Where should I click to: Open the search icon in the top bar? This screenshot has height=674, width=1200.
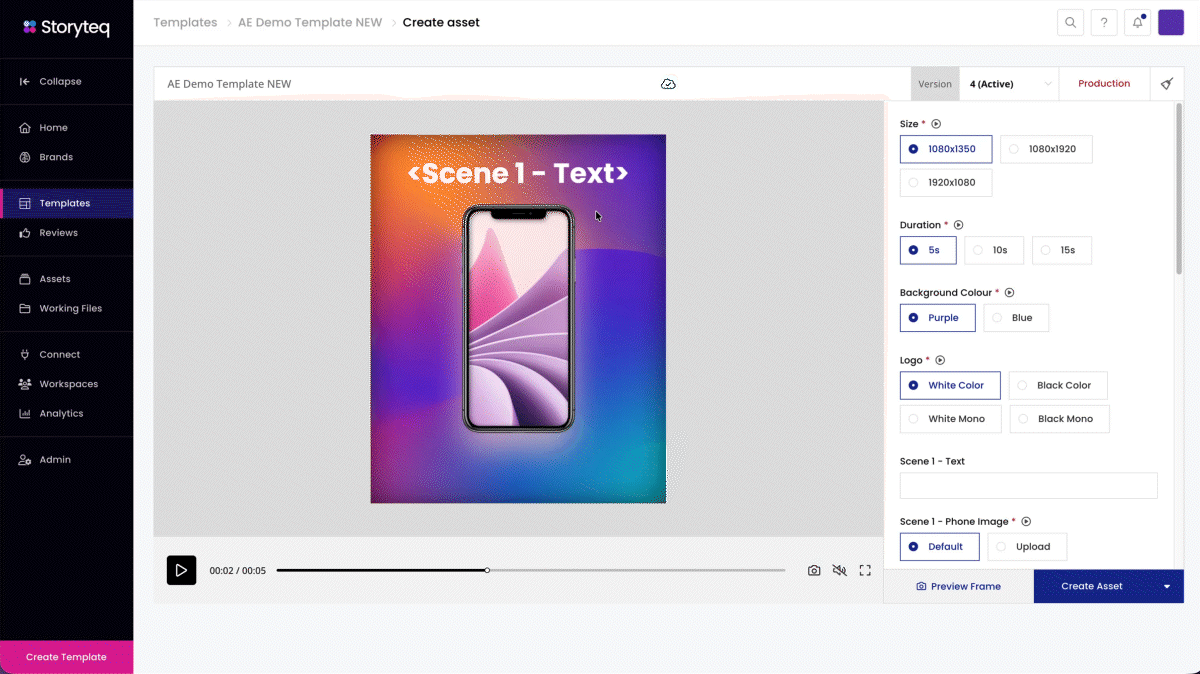pos(1070,22)
